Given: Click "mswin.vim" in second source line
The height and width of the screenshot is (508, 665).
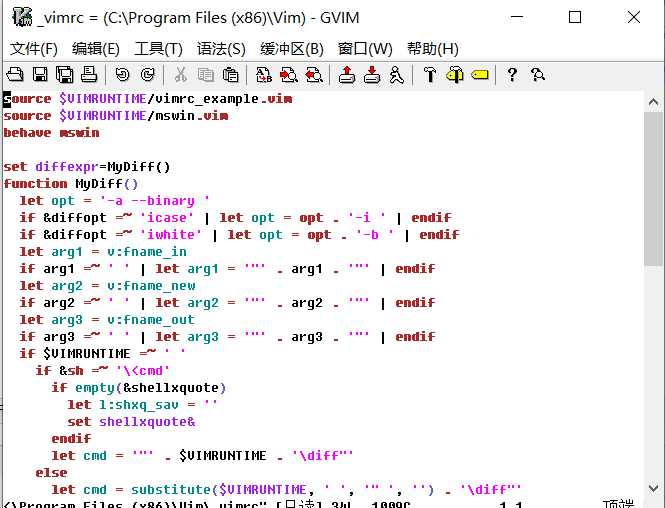Looking at the screenshot, I should pos(192,116).
